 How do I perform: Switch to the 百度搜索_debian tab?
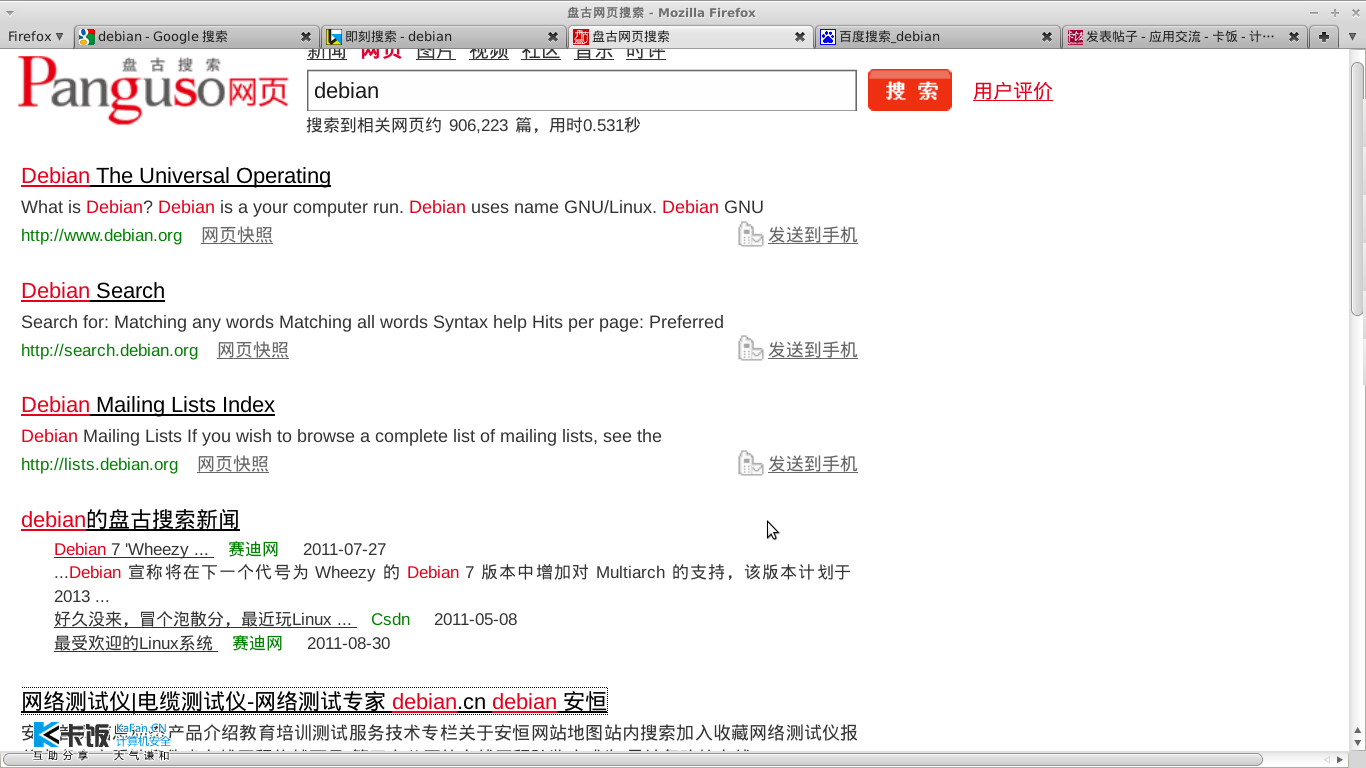click(937, 36)
